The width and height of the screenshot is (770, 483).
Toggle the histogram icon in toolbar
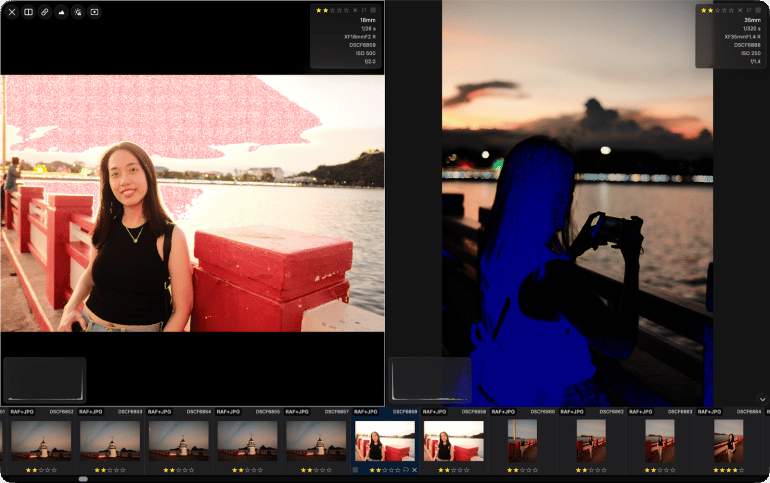coord(62,12)
